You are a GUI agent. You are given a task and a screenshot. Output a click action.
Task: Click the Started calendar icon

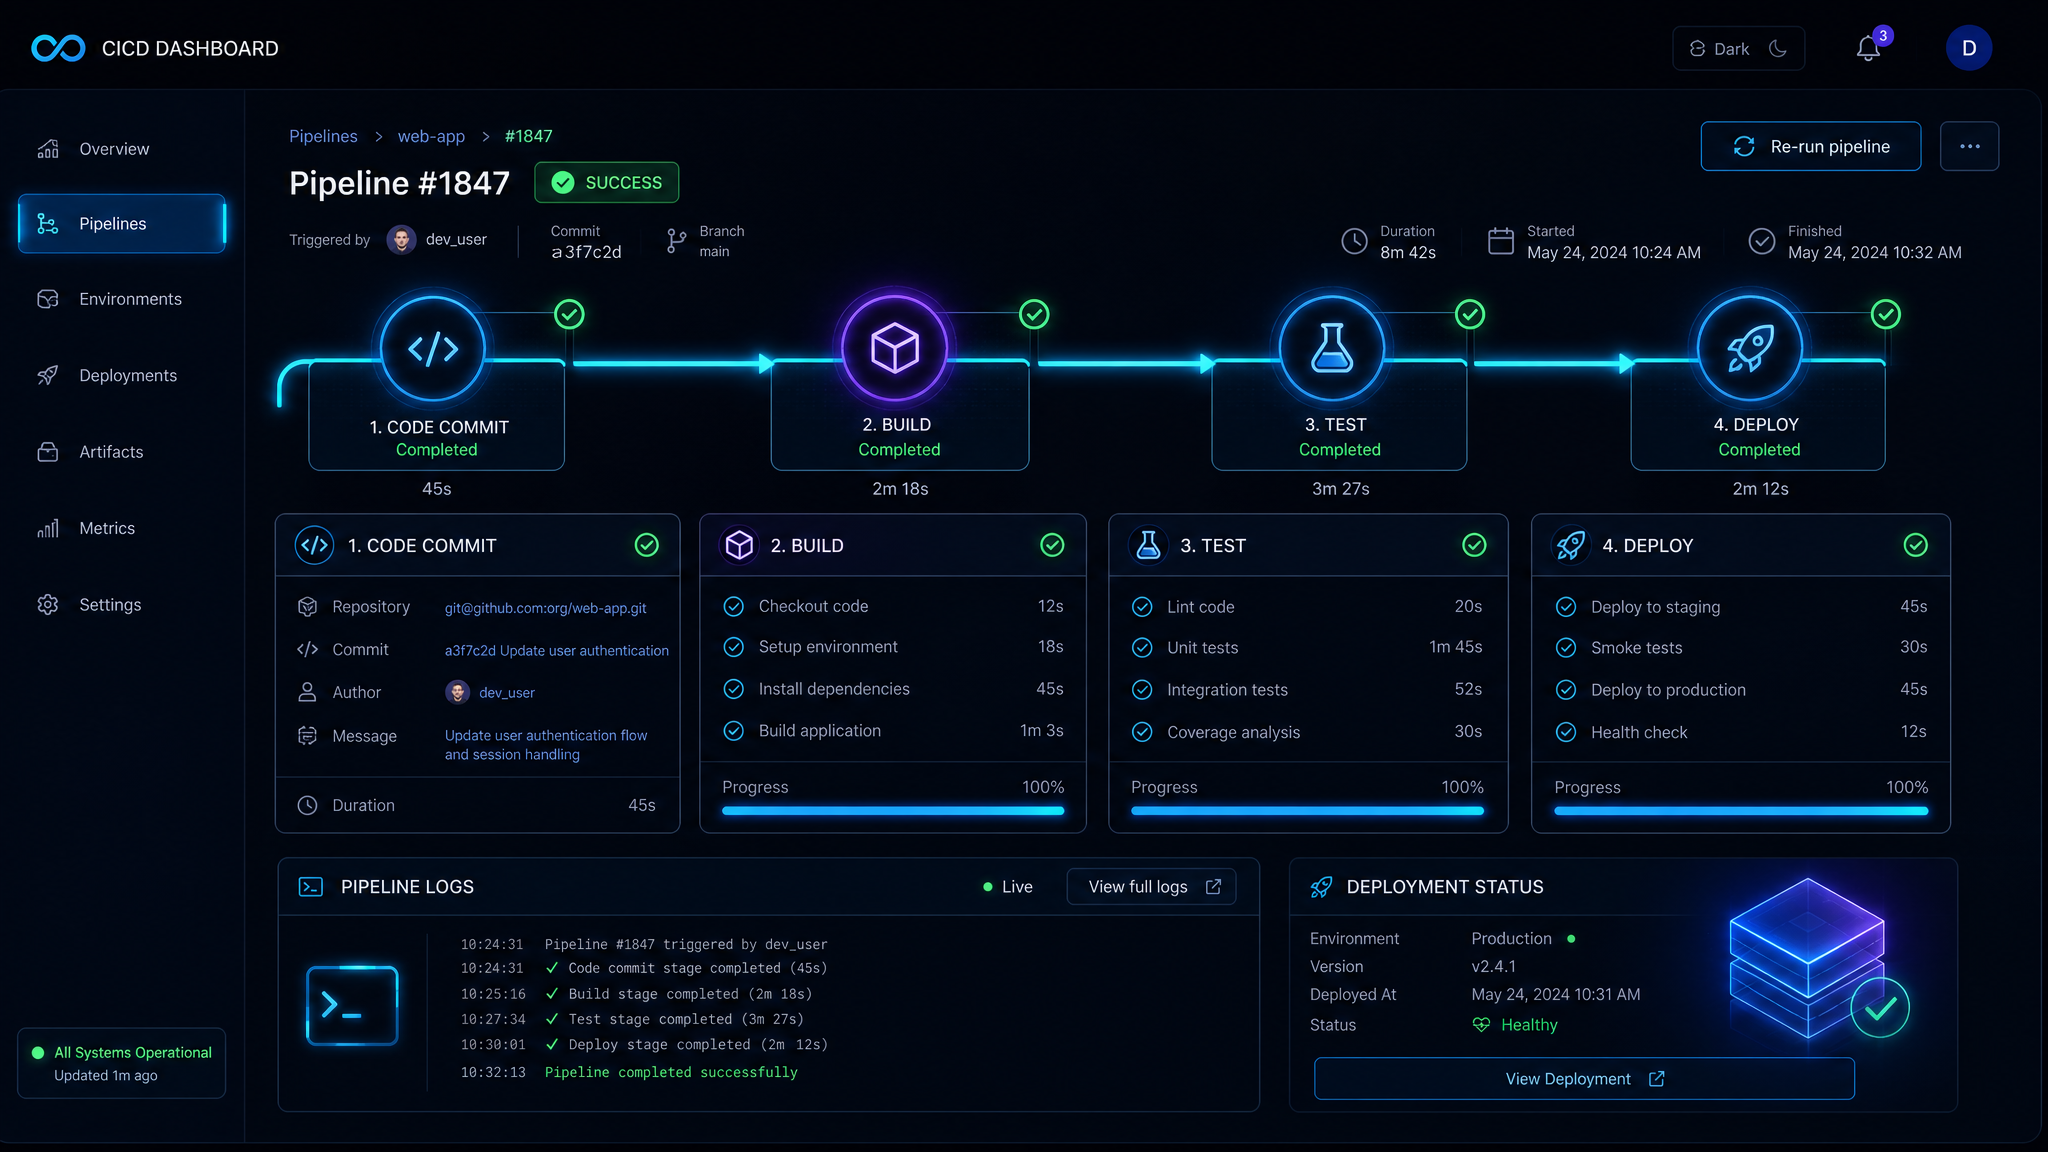[x=1501, y=241]
